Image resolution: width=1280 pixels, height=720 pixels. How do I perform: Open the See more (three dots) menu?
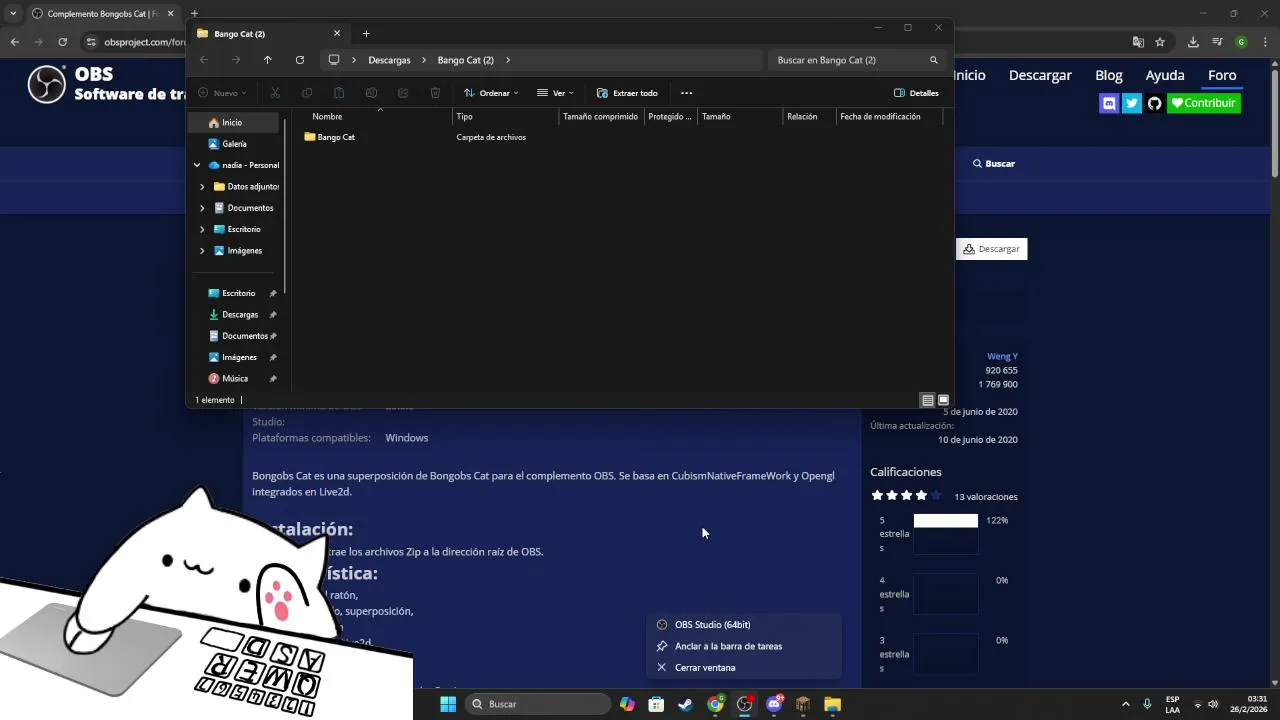pos(686,93)
